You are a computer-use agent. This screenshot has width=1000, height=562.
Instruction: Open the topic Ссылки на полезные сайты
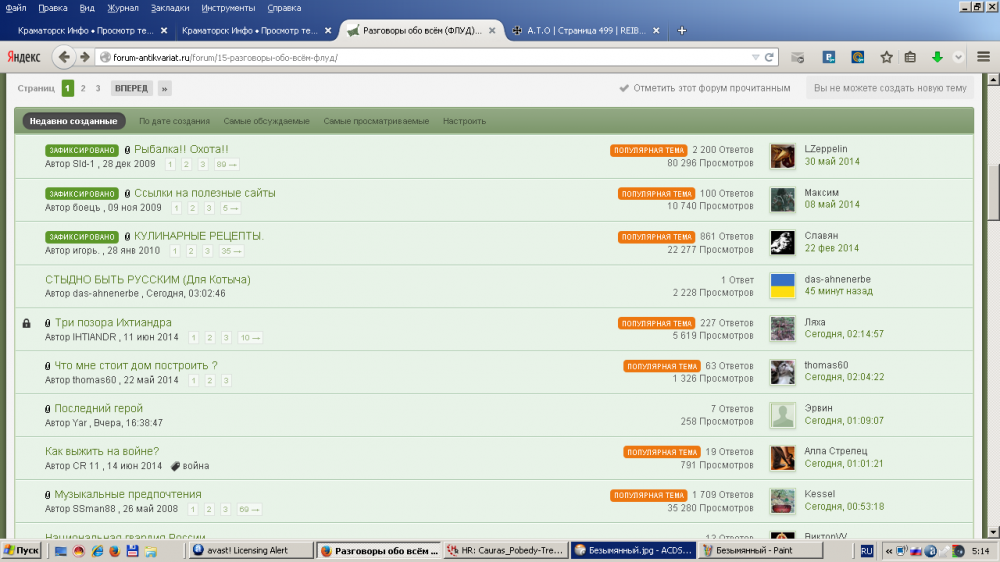click(205, 193)
